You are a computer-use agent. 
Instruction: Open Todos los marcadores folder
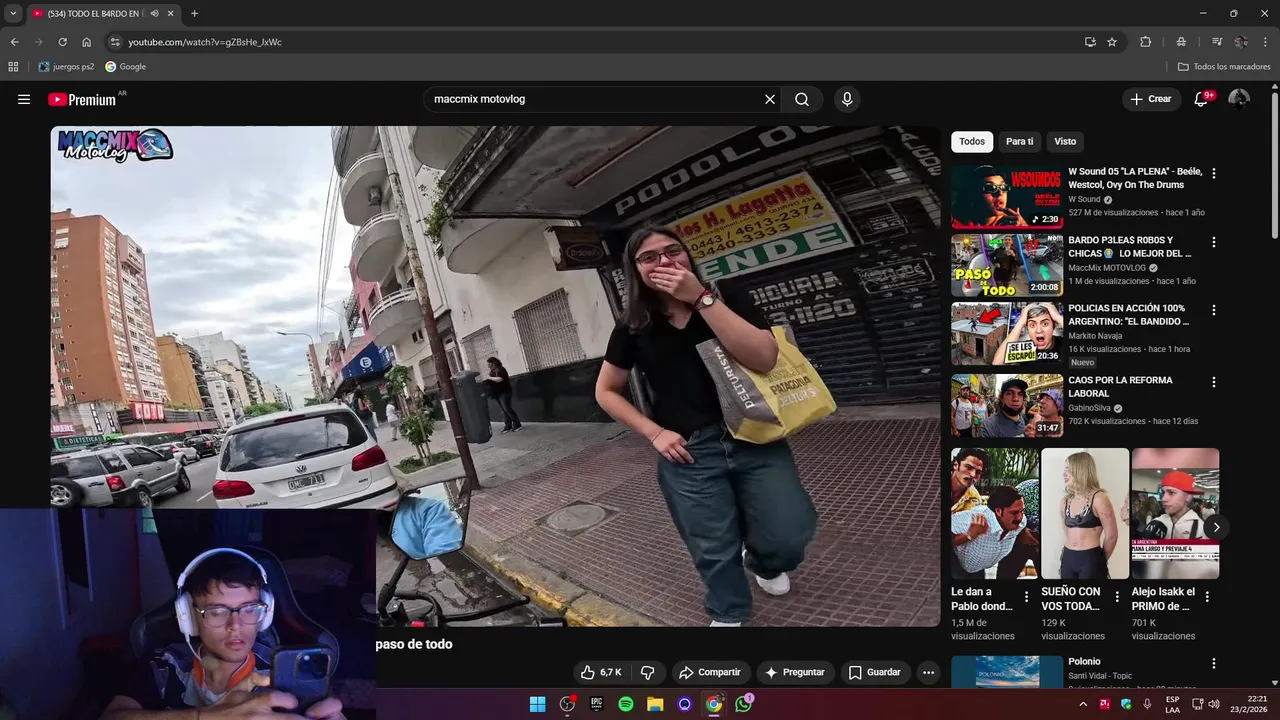(x=1224, y=67)
